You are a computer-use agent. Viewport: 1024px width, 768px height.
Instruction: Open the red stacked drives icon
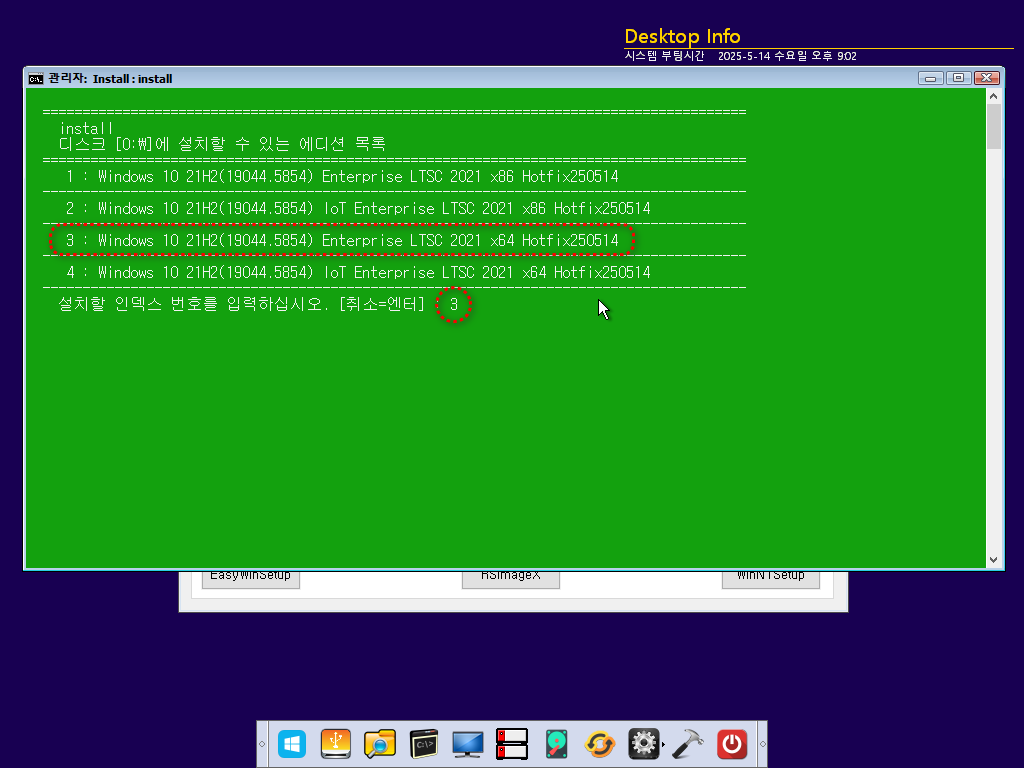(511, 744)
